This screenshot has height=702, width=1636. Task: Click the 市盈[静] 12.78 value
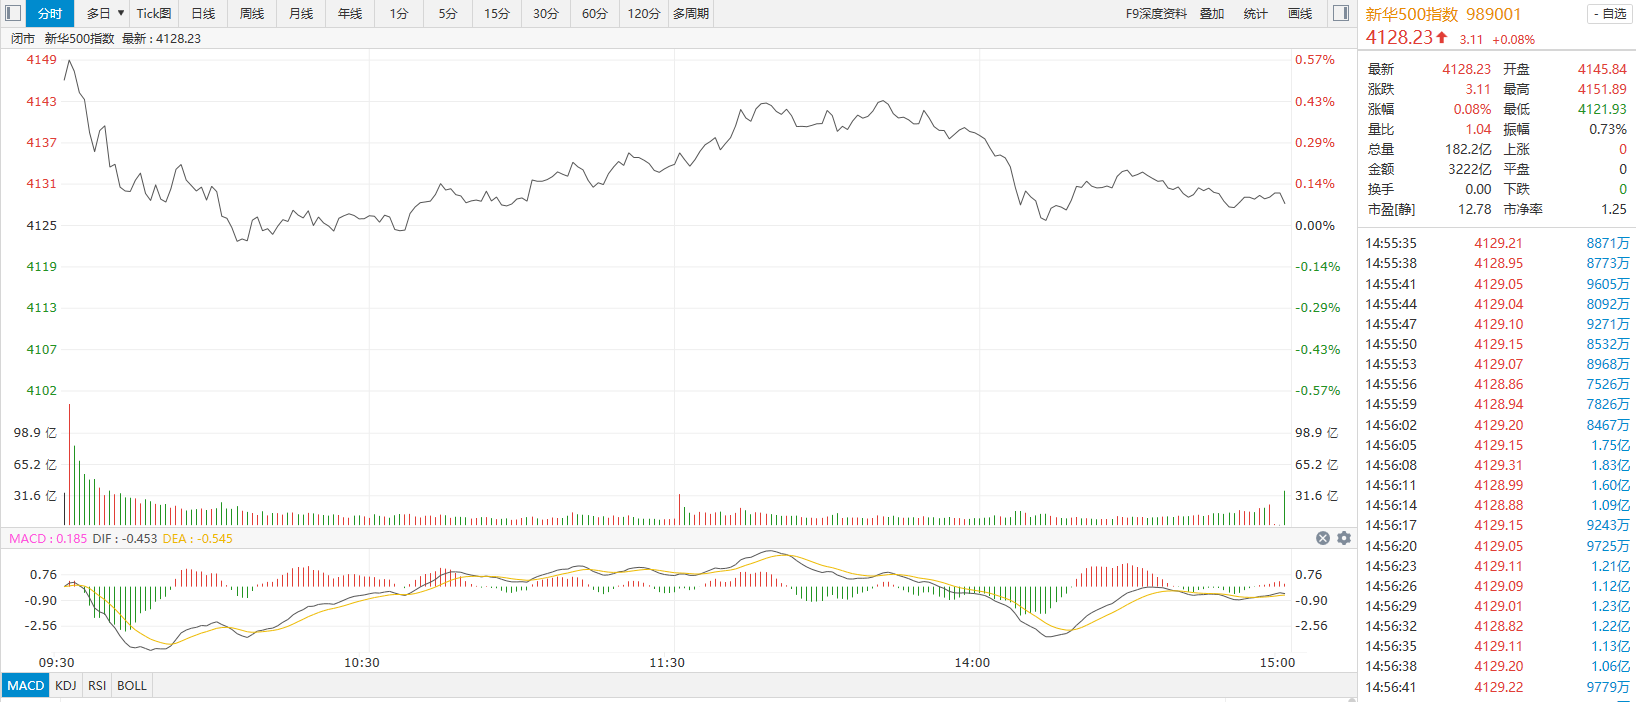(x=1475, y=209)
